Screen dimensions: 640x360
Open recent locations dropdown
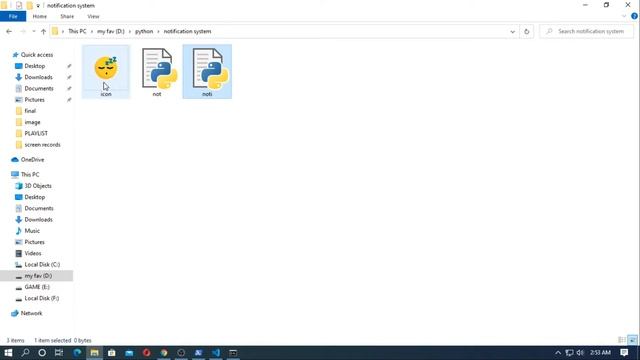[33, 31]
